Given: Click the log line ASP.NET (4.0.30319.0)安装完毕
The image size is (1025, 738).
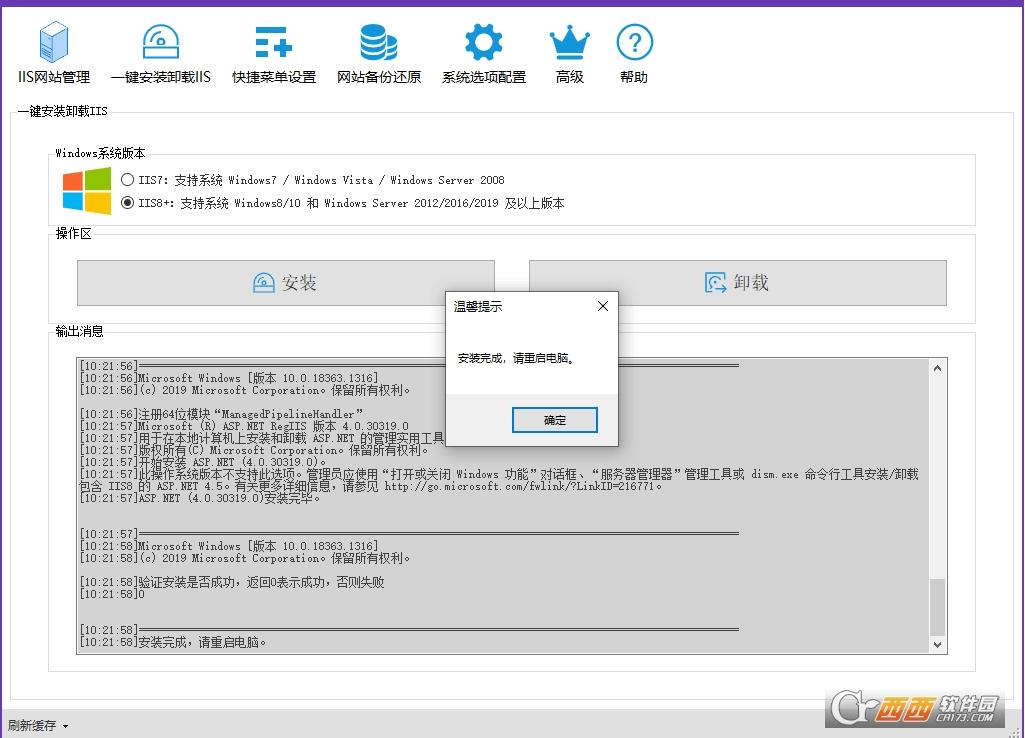Looking at the screenshot, I should click(200, 498).
